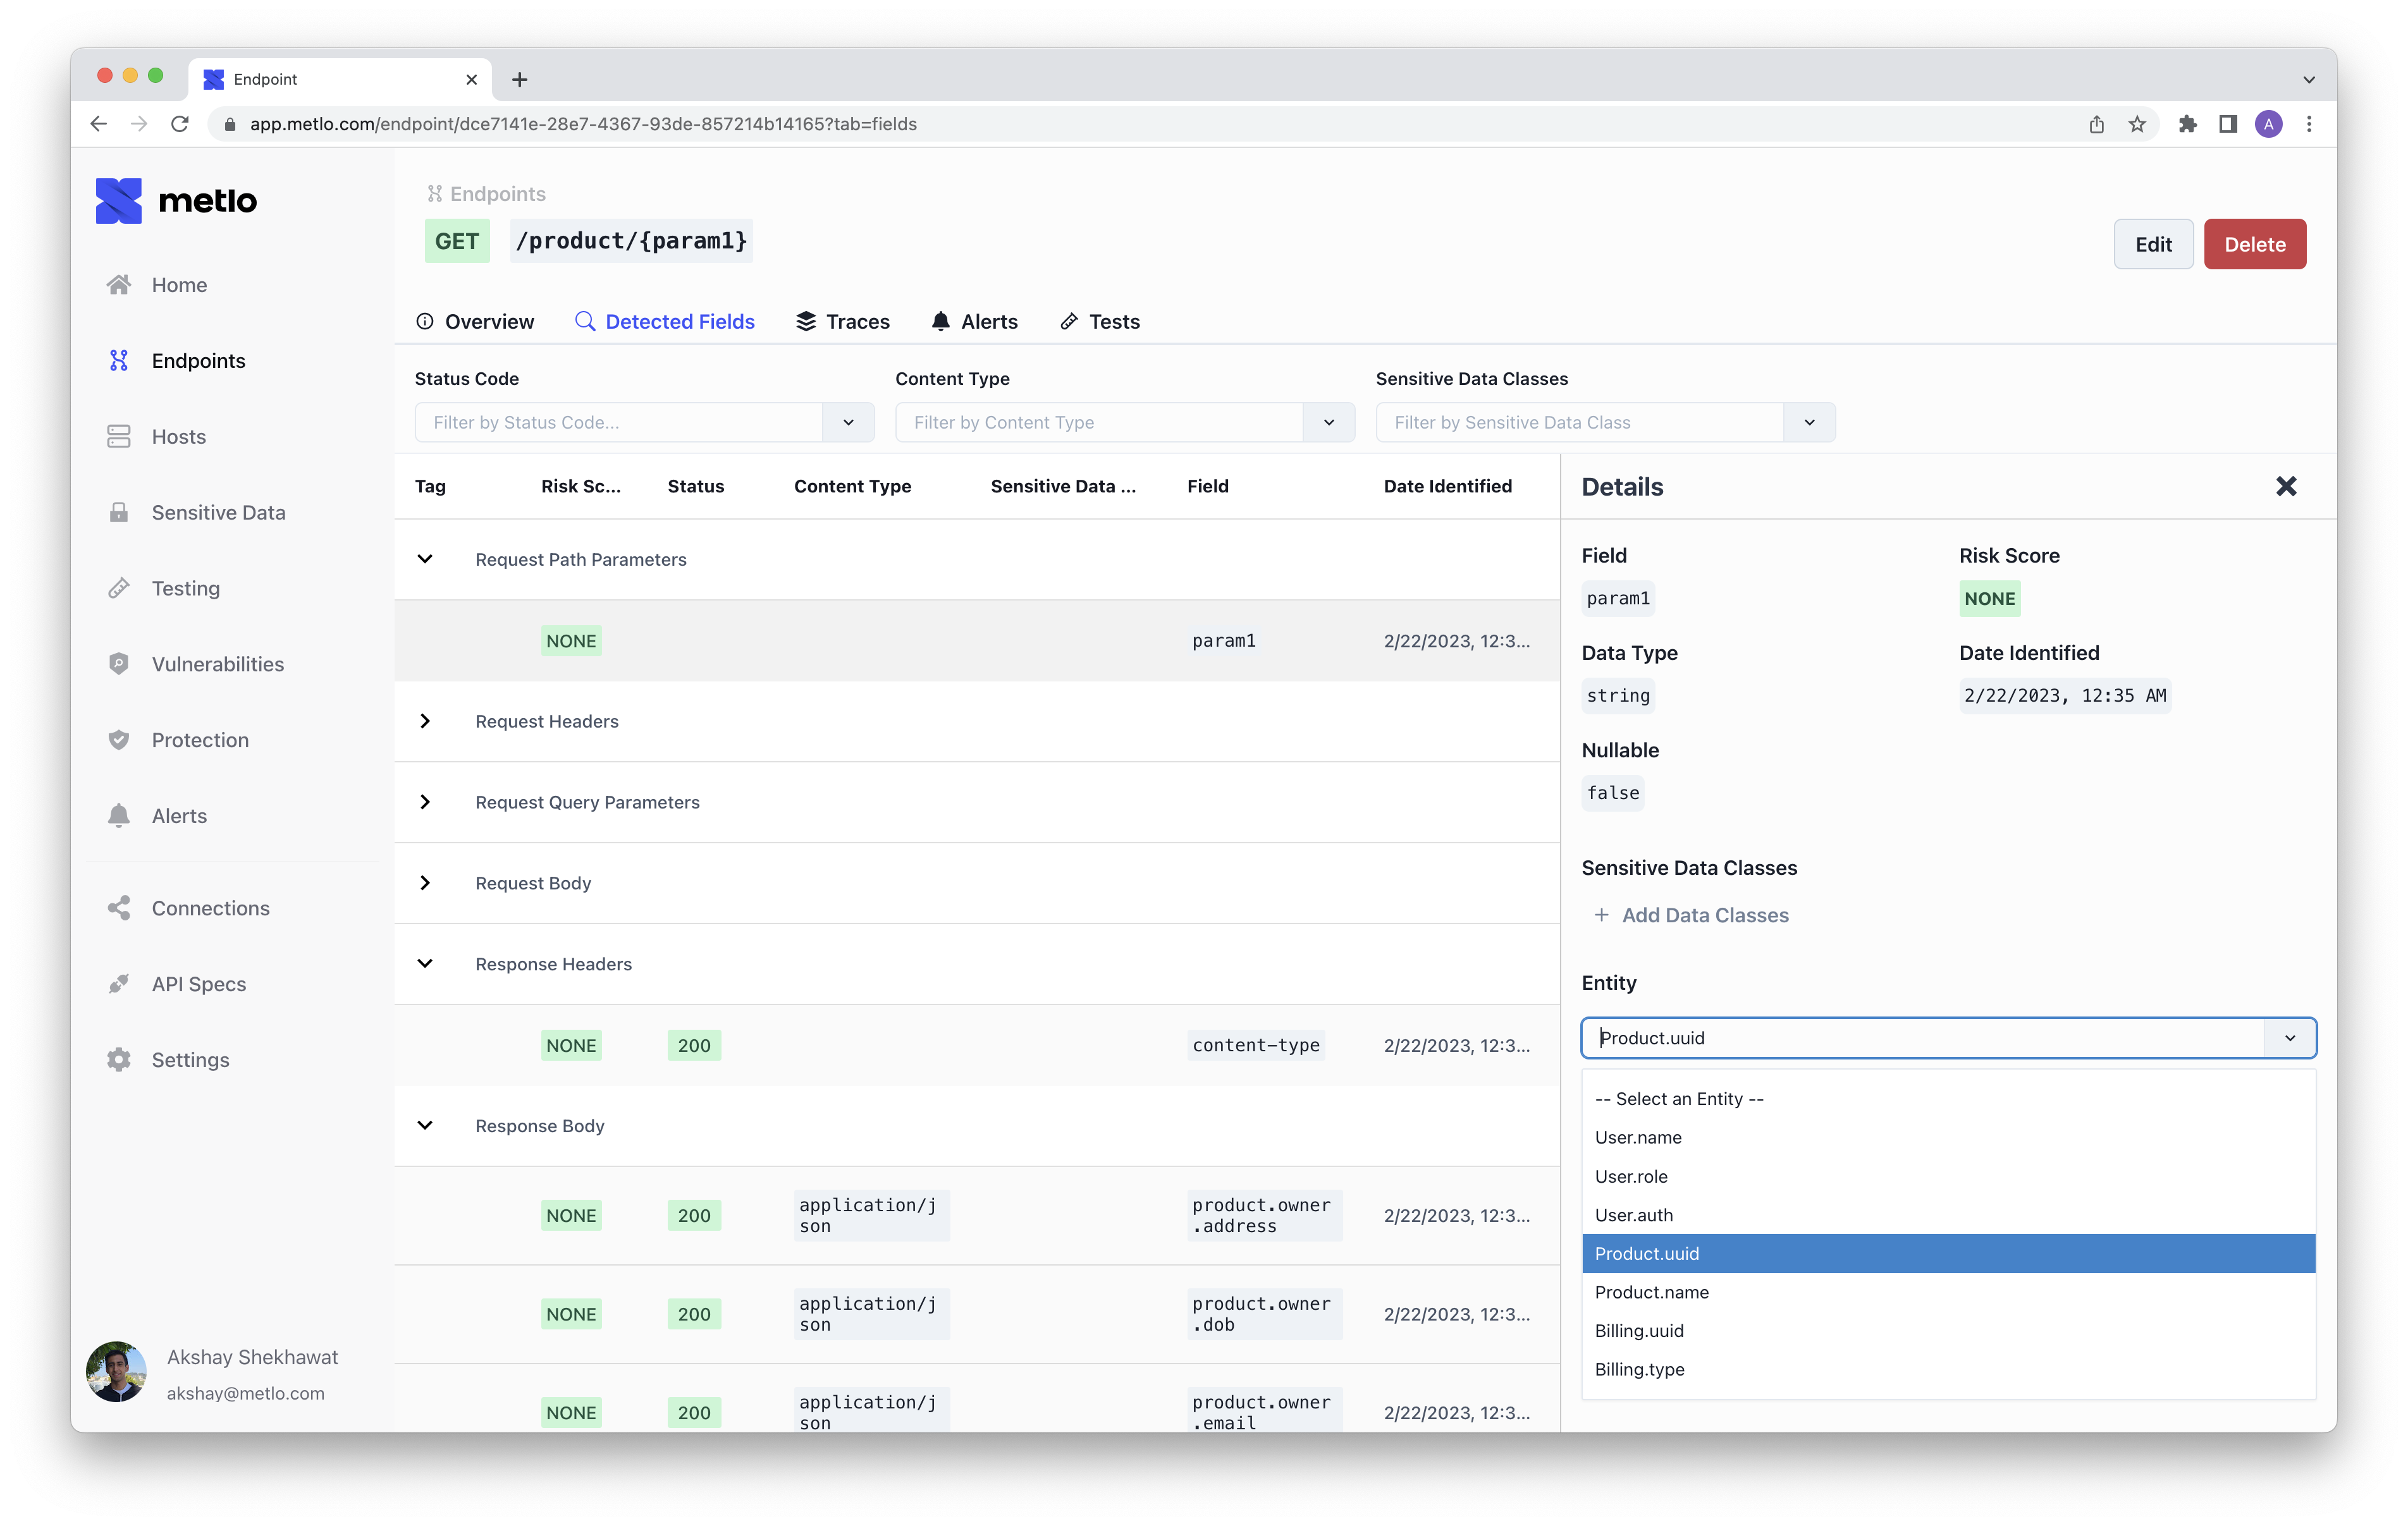Open browser extensions puzzle icon
The width and height of the screenshot is (2408, 1526).
click(x=2187, y=124)
